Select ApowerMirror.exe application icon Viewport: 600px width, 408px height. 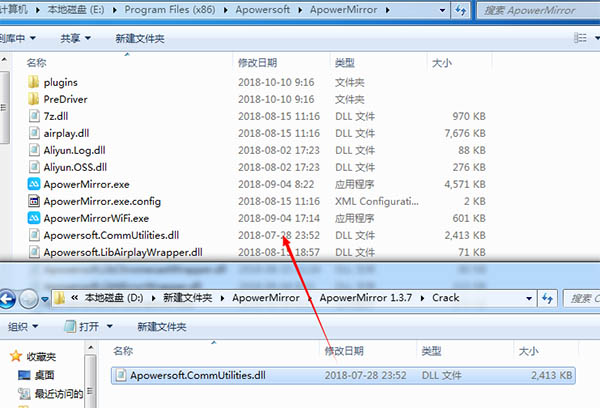(35, 184)
